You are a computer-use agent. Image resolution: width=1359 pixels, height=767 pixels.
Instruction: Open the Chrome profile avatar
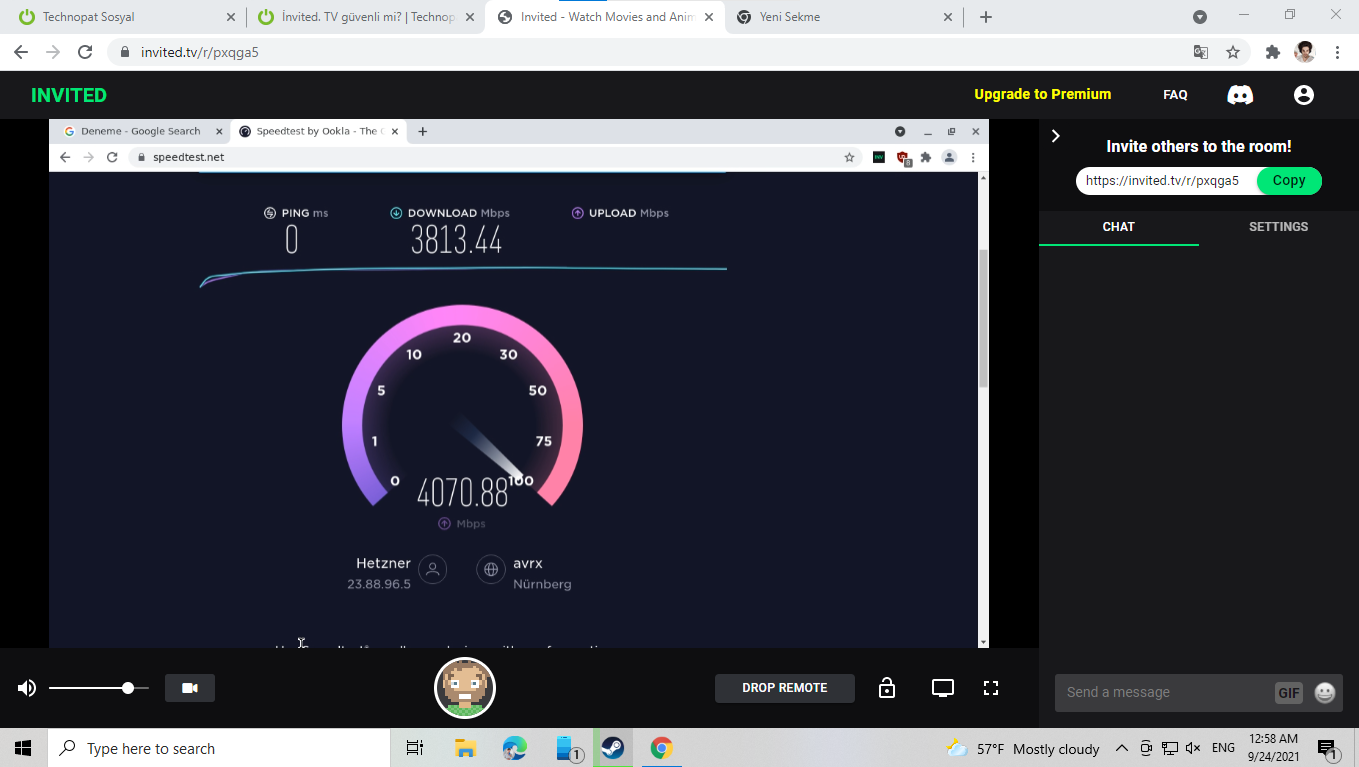(1304, 52)
